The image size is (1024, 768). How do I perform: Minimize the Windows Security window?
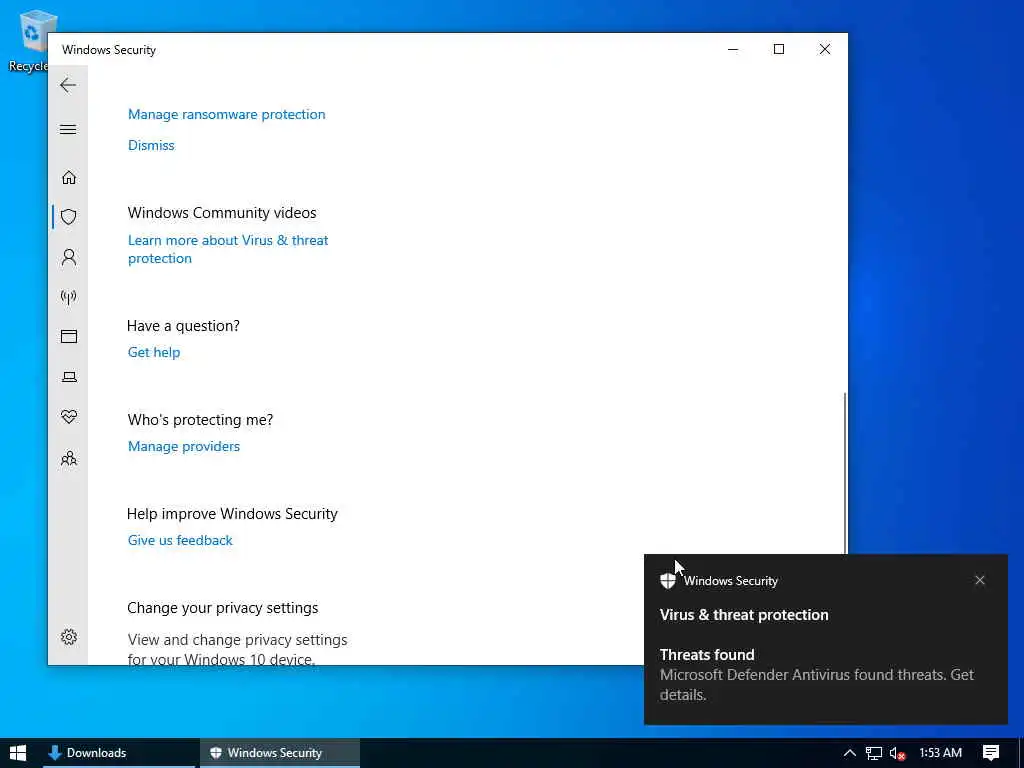click(733, 49)
